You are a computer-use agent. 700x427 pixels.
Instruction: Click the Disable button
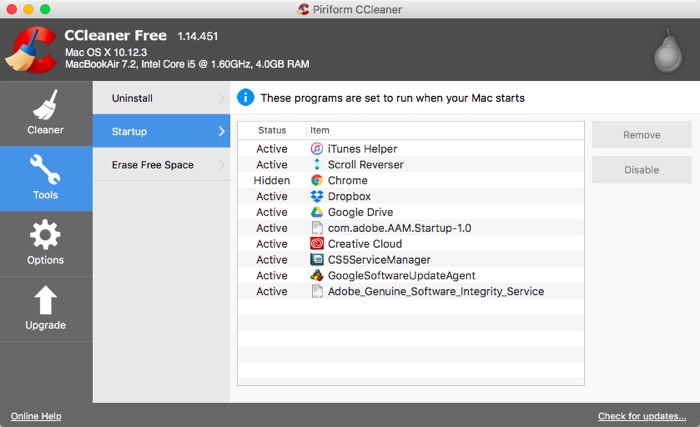(642, 170)
